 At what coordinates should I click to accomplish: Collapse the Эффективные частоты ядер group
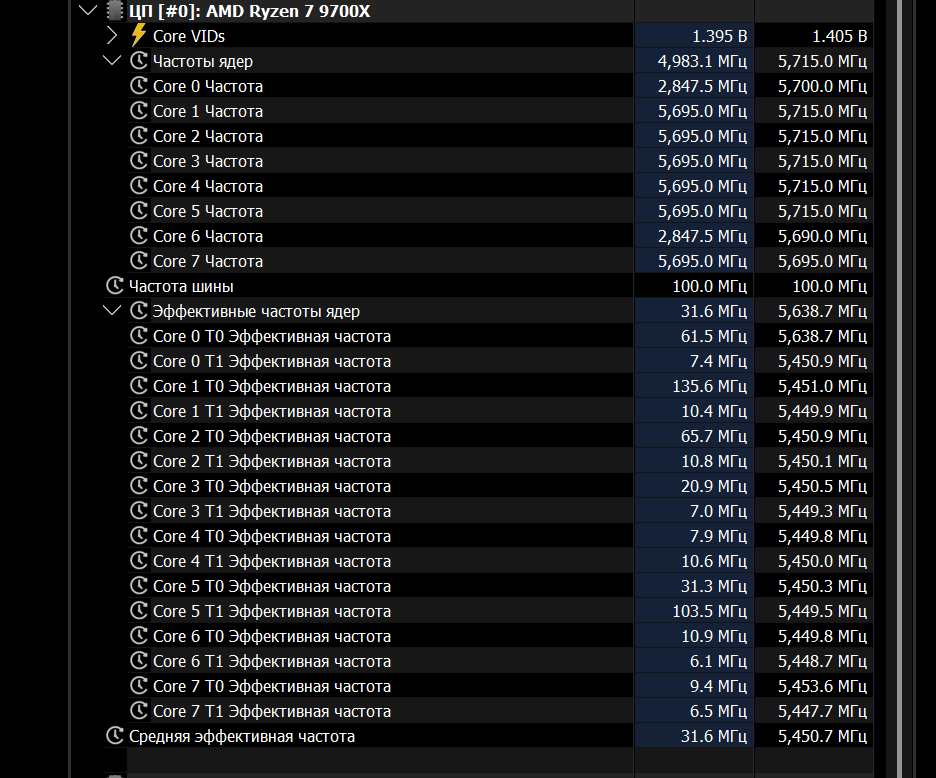(x=112, y=310)
